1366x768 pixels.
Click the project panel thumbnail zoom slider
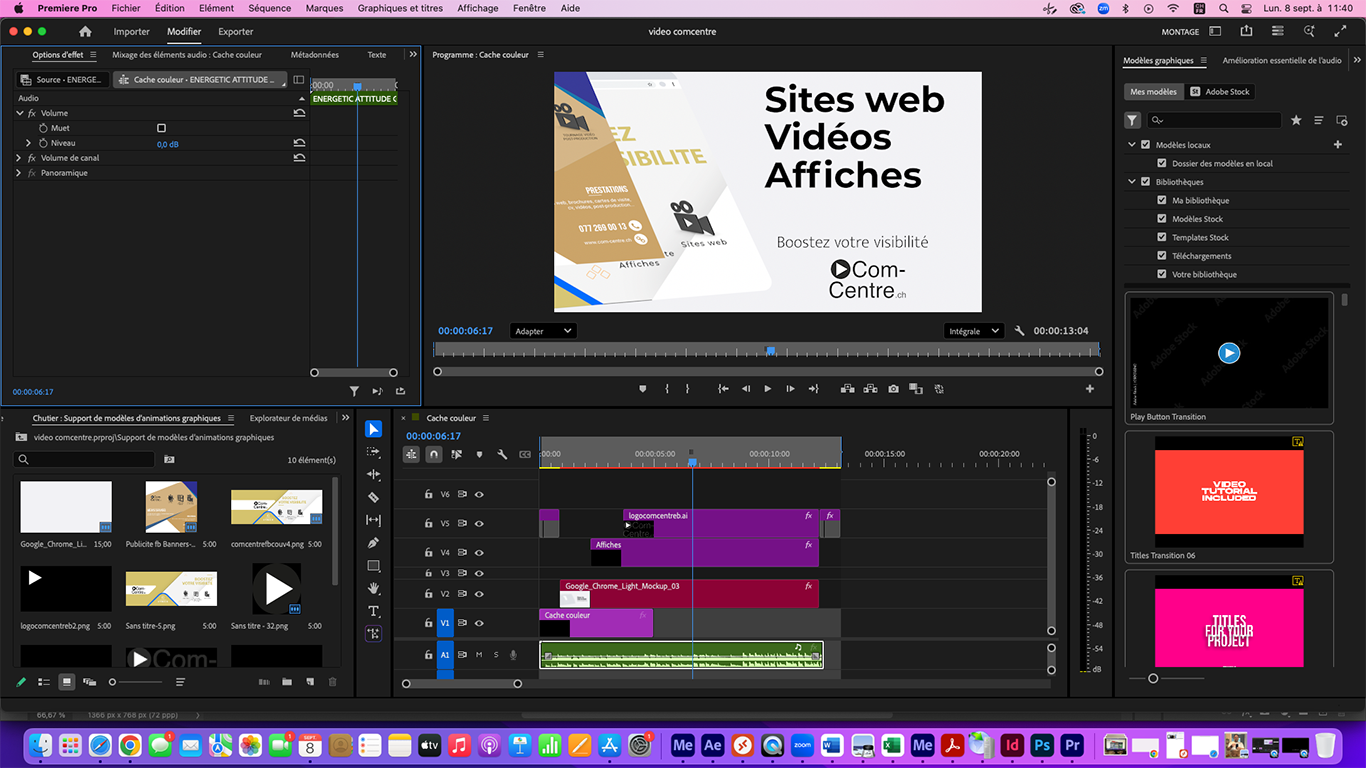[136, 682]
